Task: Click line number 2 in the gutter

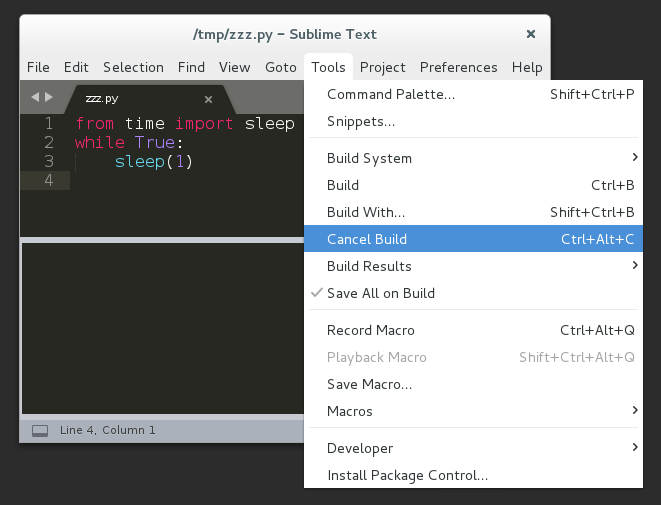Action: [x=47, y=142]
